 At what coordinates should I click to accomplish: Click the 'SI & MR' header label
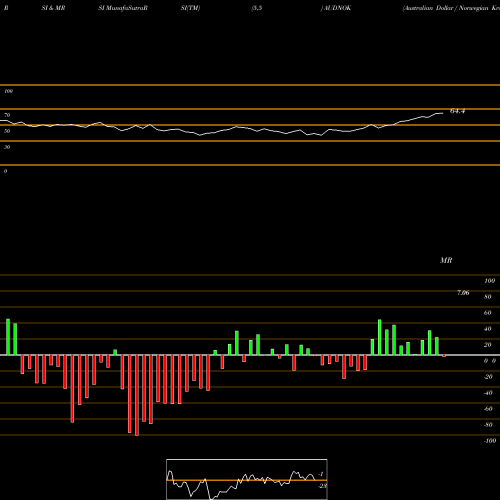[x=53, y=8]
